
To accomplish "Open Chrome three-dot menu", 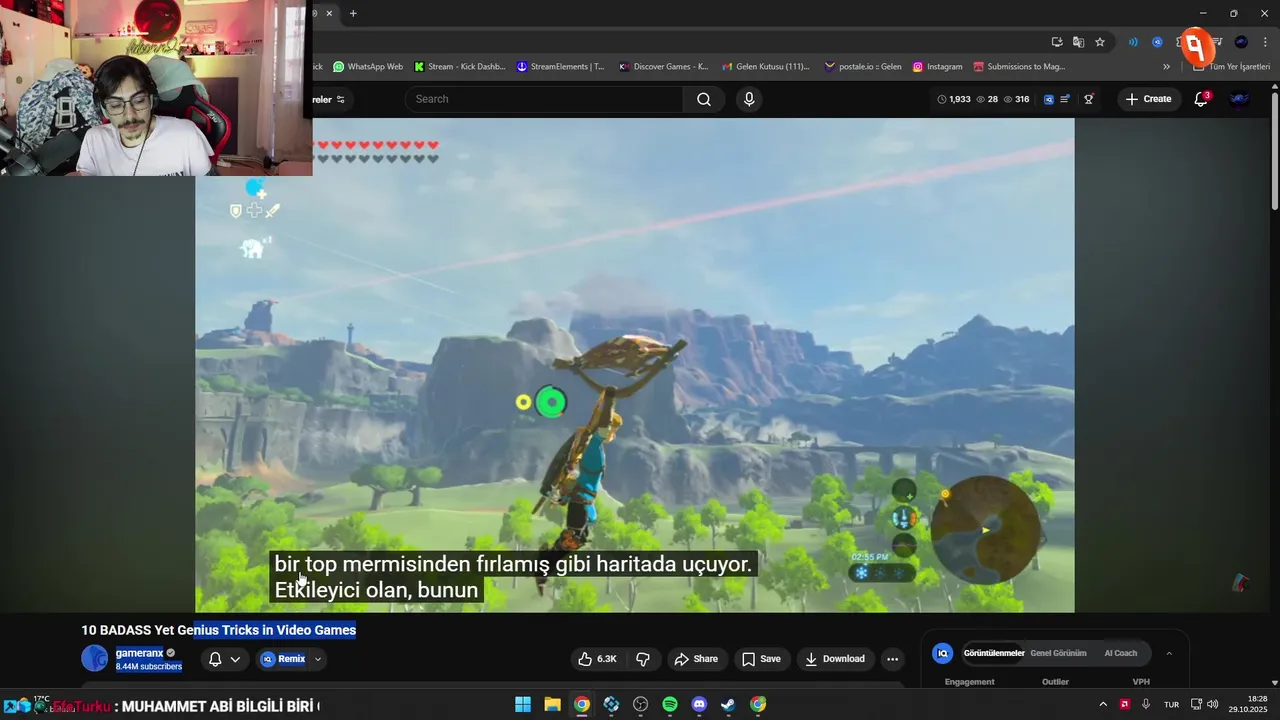I will pyautogui.click(x=1266, y=42).
